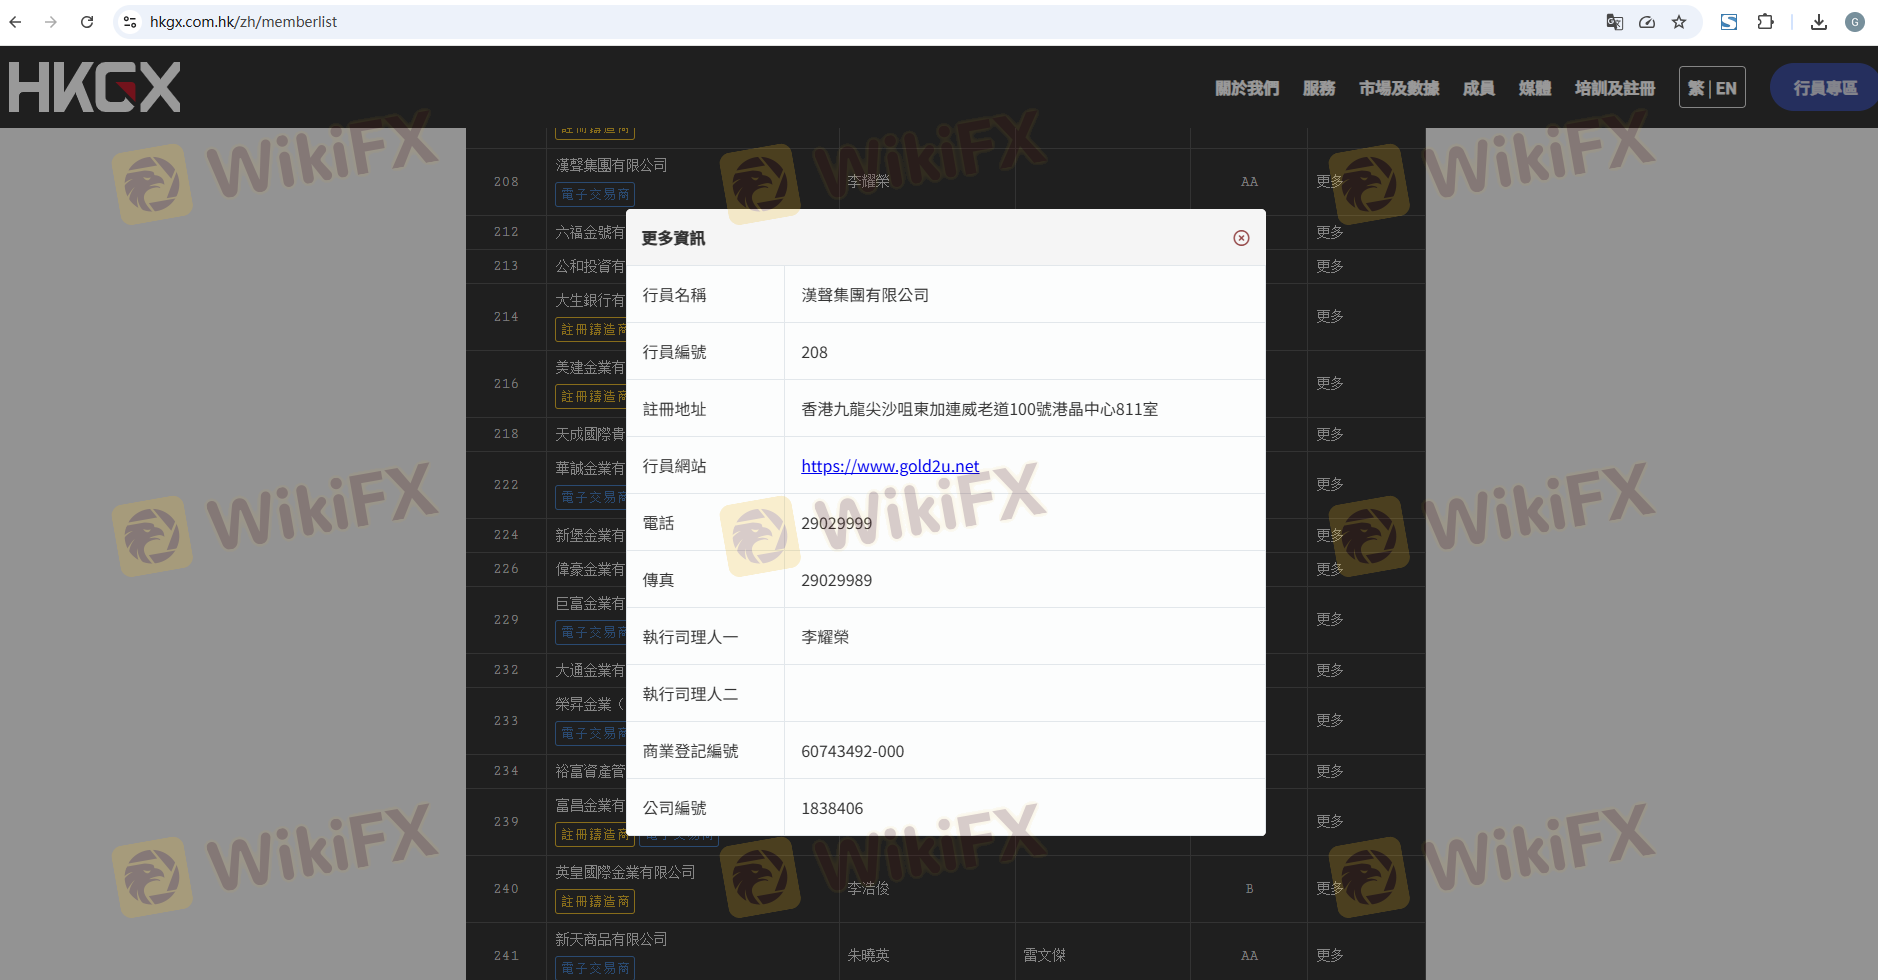This screenshot has height=980, width=1878.
Task: Open the translate page icon
Action: 1614,22
